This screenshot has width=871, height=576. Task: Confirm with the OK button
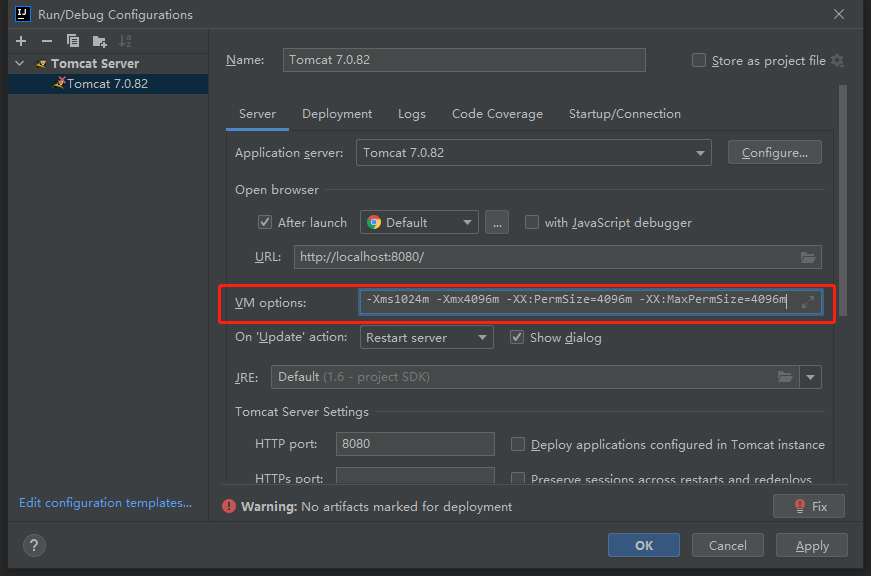tap(644, 545)
